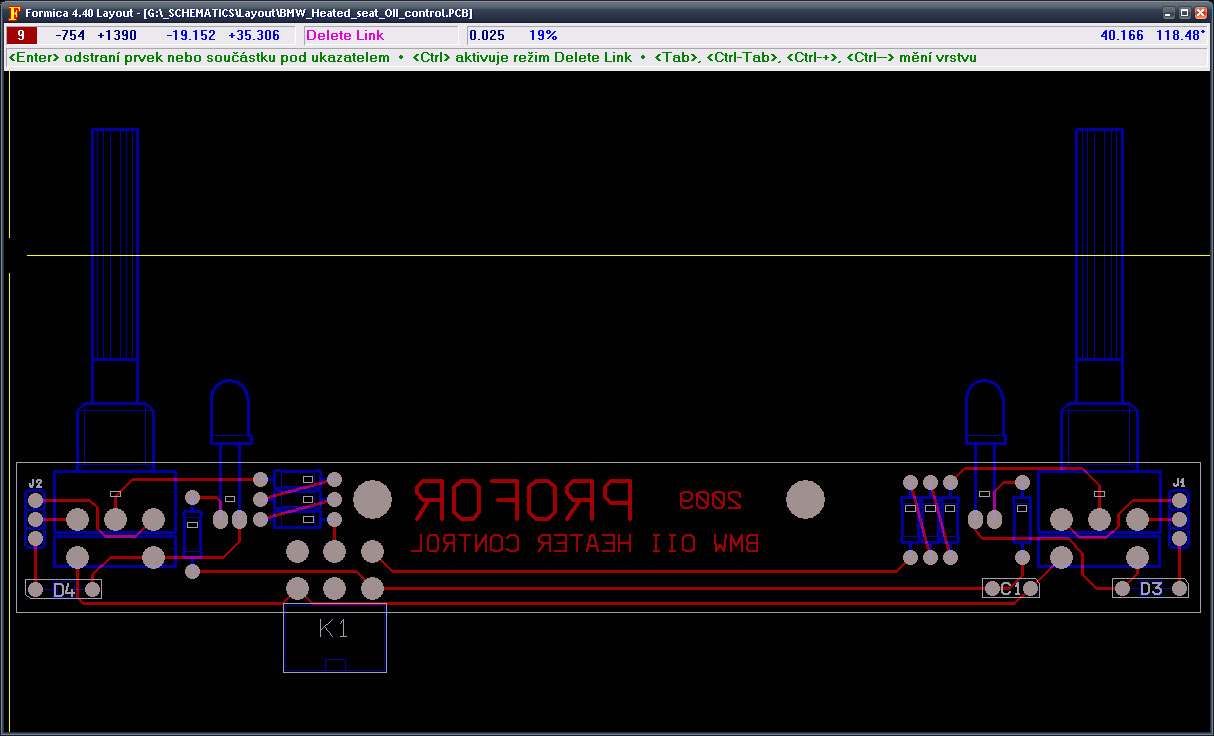The width and height of the screenshot is (1214, 736).
Task: Maximize the Formica Layout window
Action: pyautogui.click(x=1184, y=13)
